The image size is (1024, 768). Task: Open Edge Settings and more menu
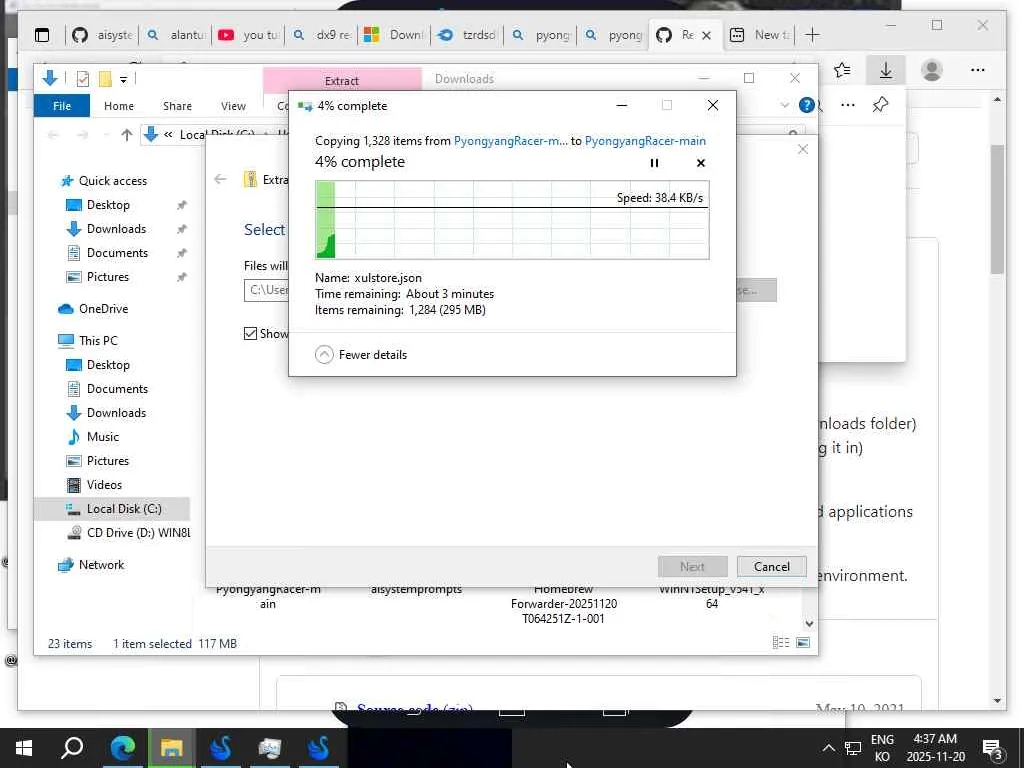coord(978,70)
